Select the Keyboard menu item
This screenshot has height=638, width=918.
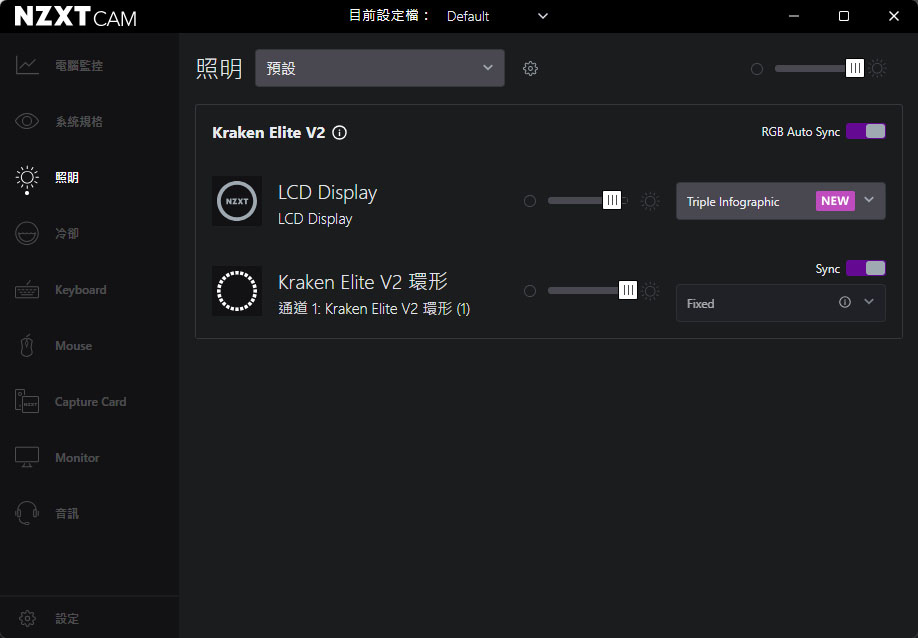point(81,290)
